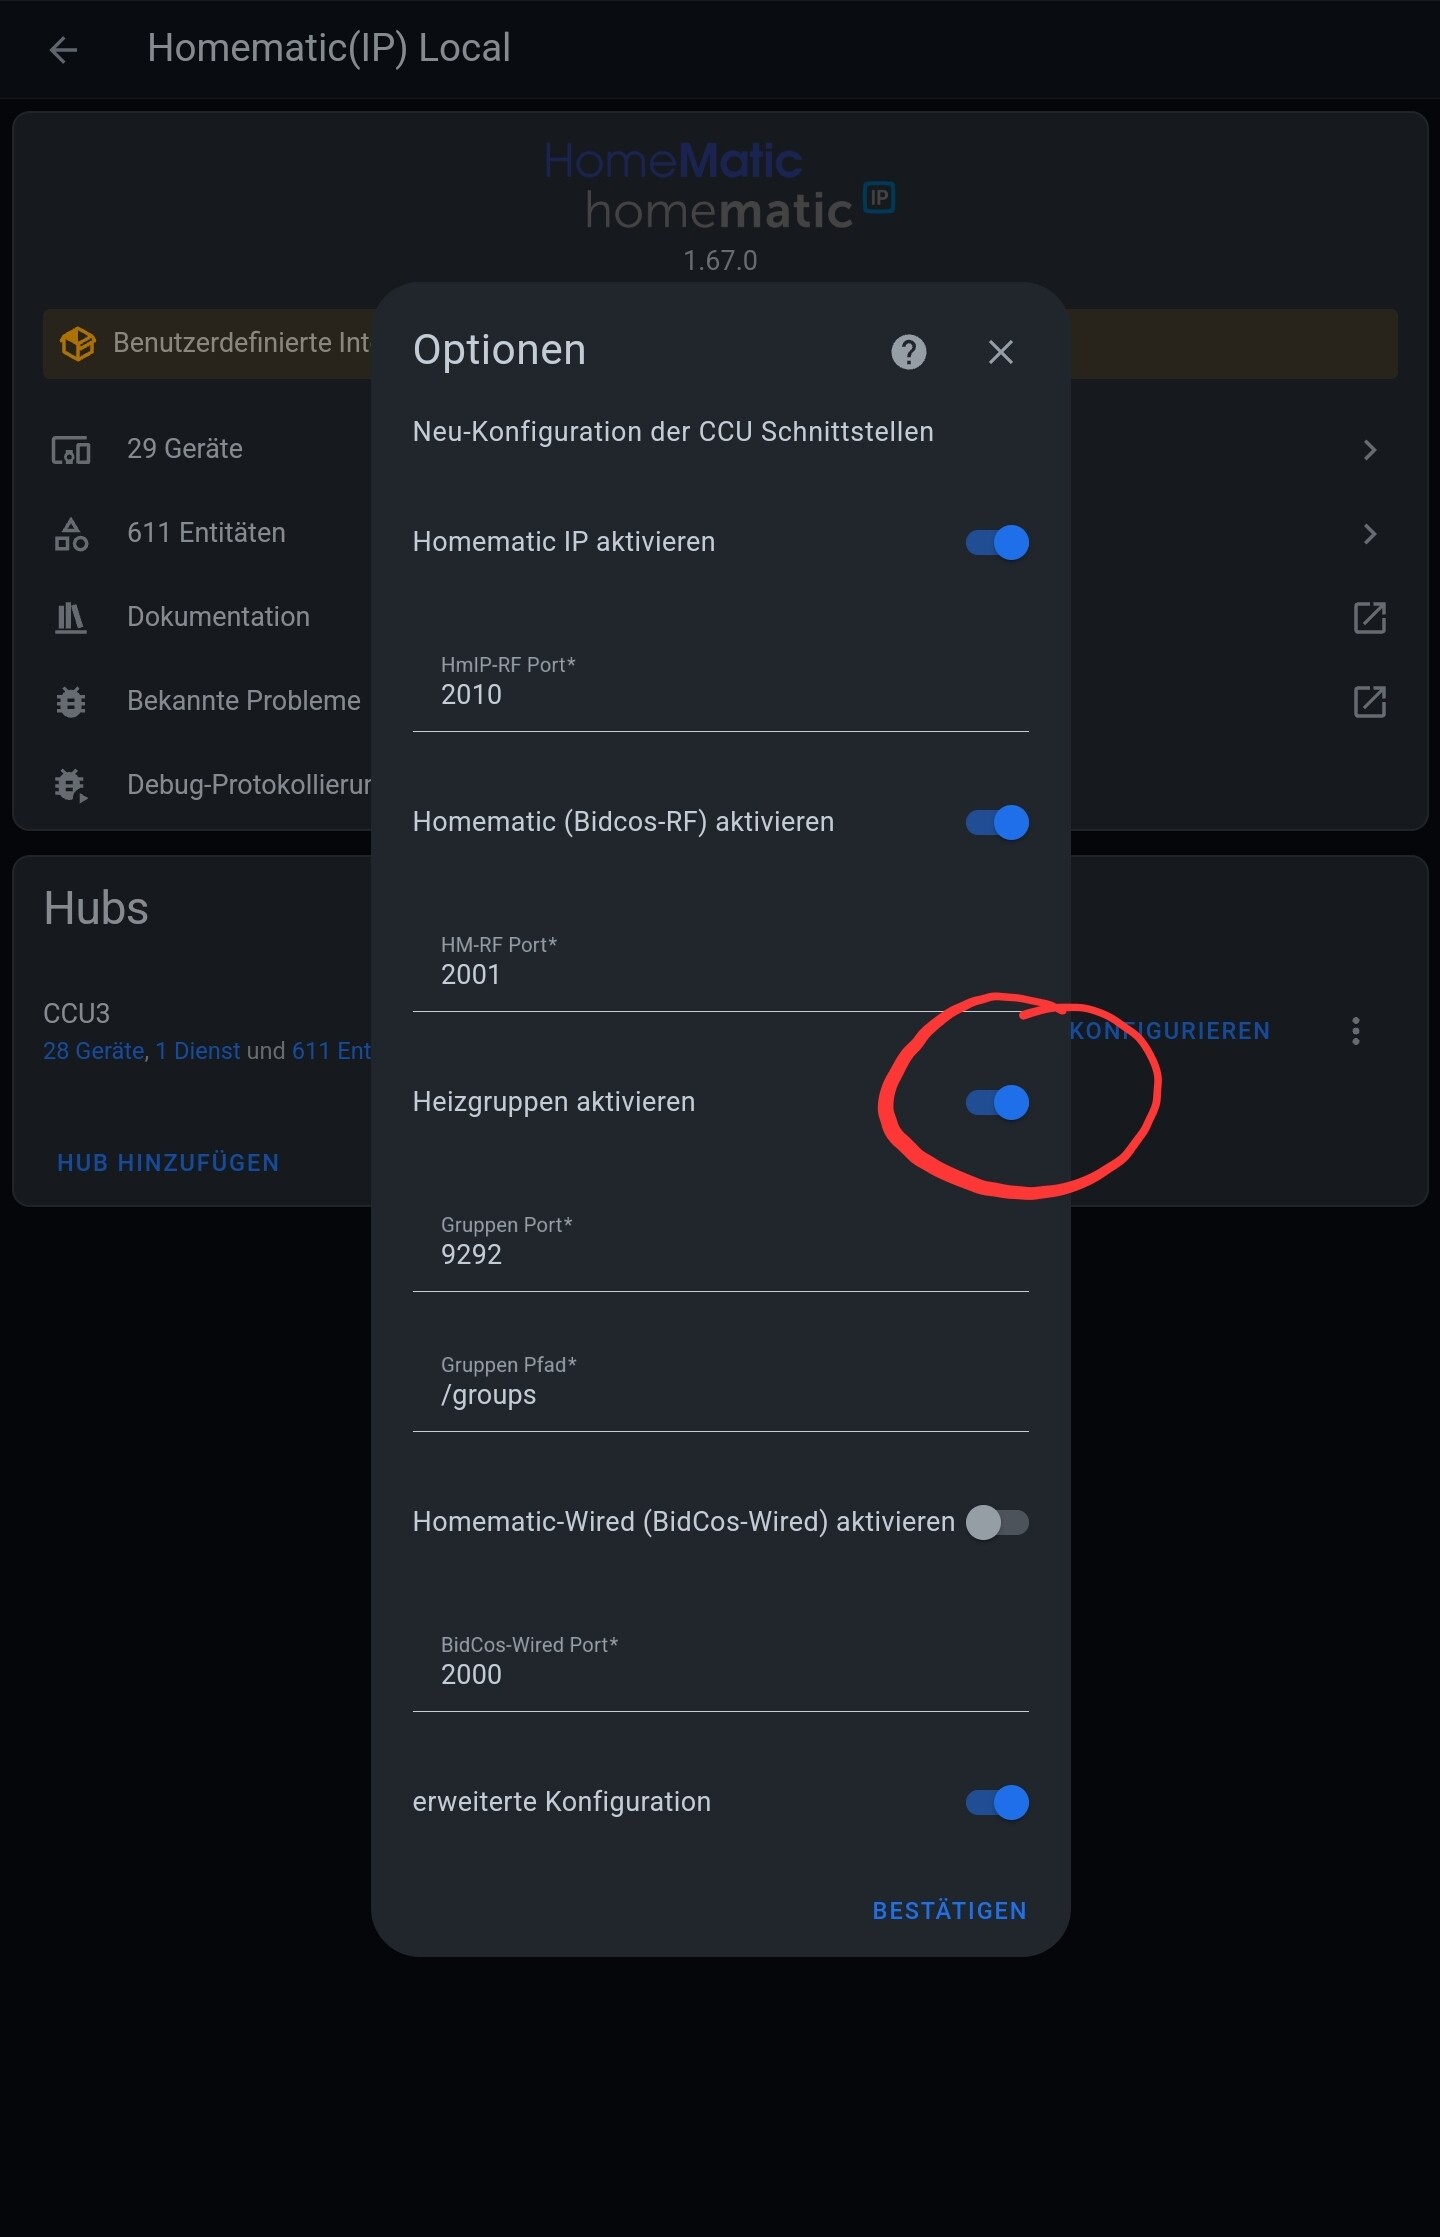Open Bekannte Probleme external link icon
This screenshot has height=2237, width=1440.
pyautogui.click(x=1369, y=702)
